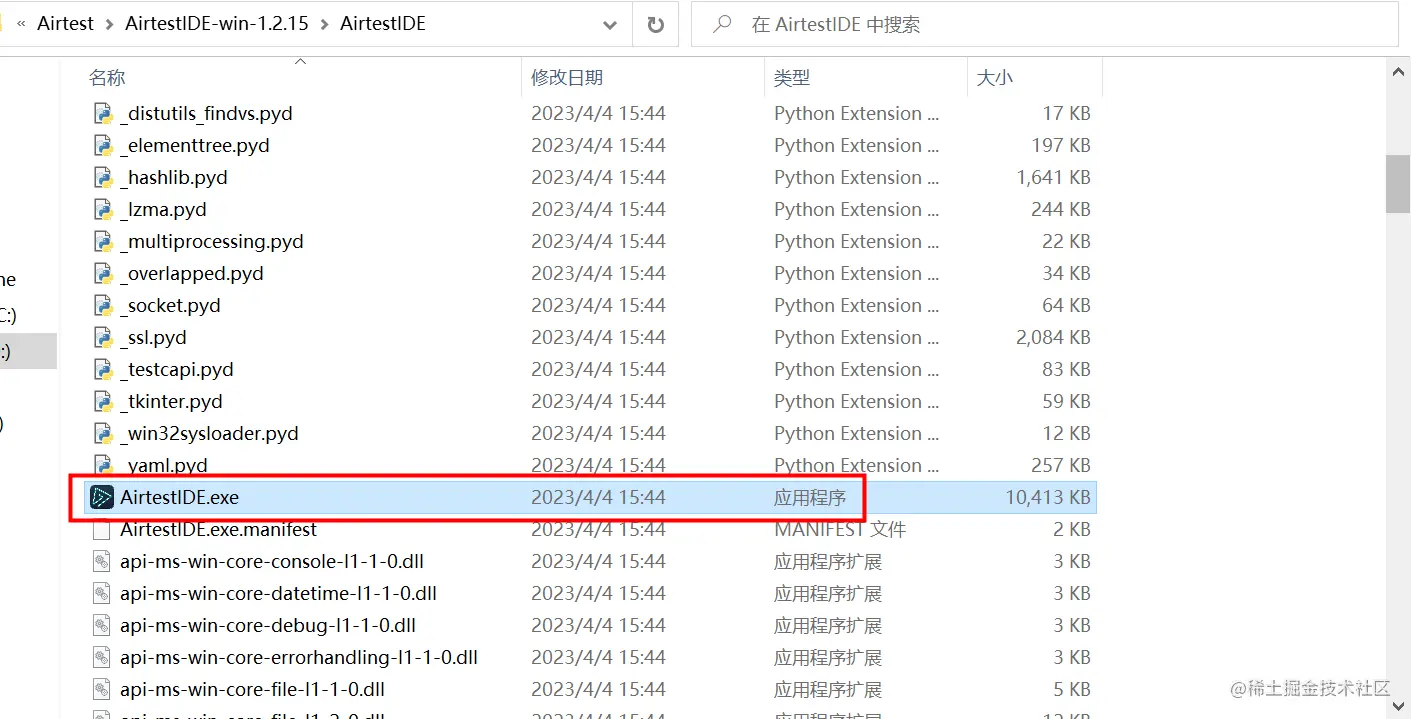This screenshot has width=1411, height=719.
Task: Expand the chevron after Airtest in path
Action: click(109, 24)
